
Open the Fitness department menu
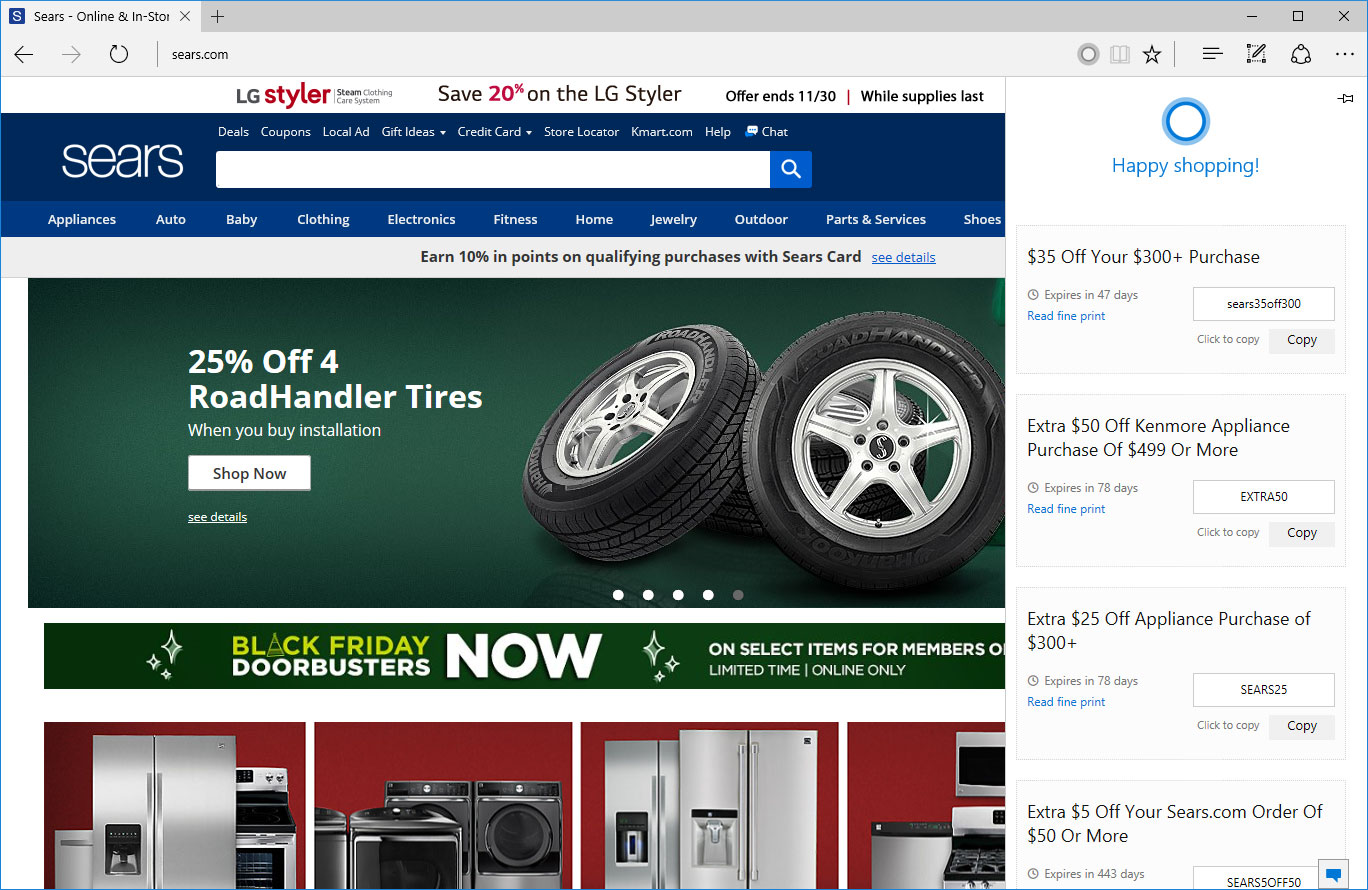515,219
